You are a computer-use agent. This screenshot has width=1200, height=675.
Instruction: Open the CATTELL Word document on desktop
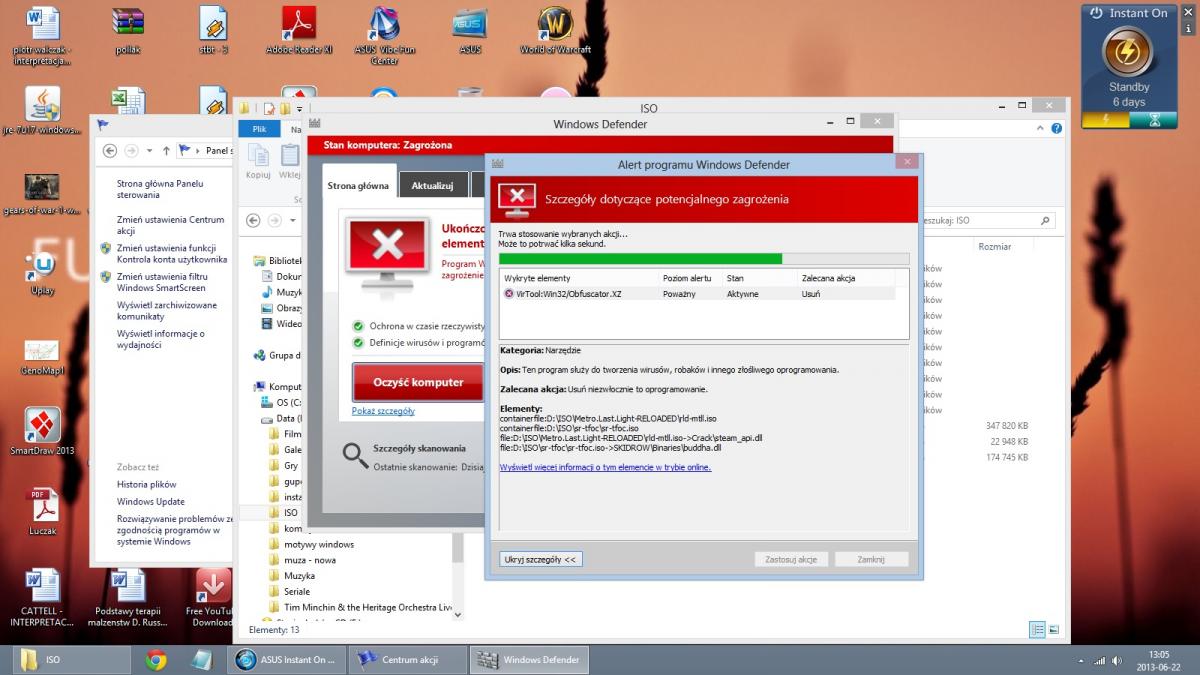[x=42, y=597]
